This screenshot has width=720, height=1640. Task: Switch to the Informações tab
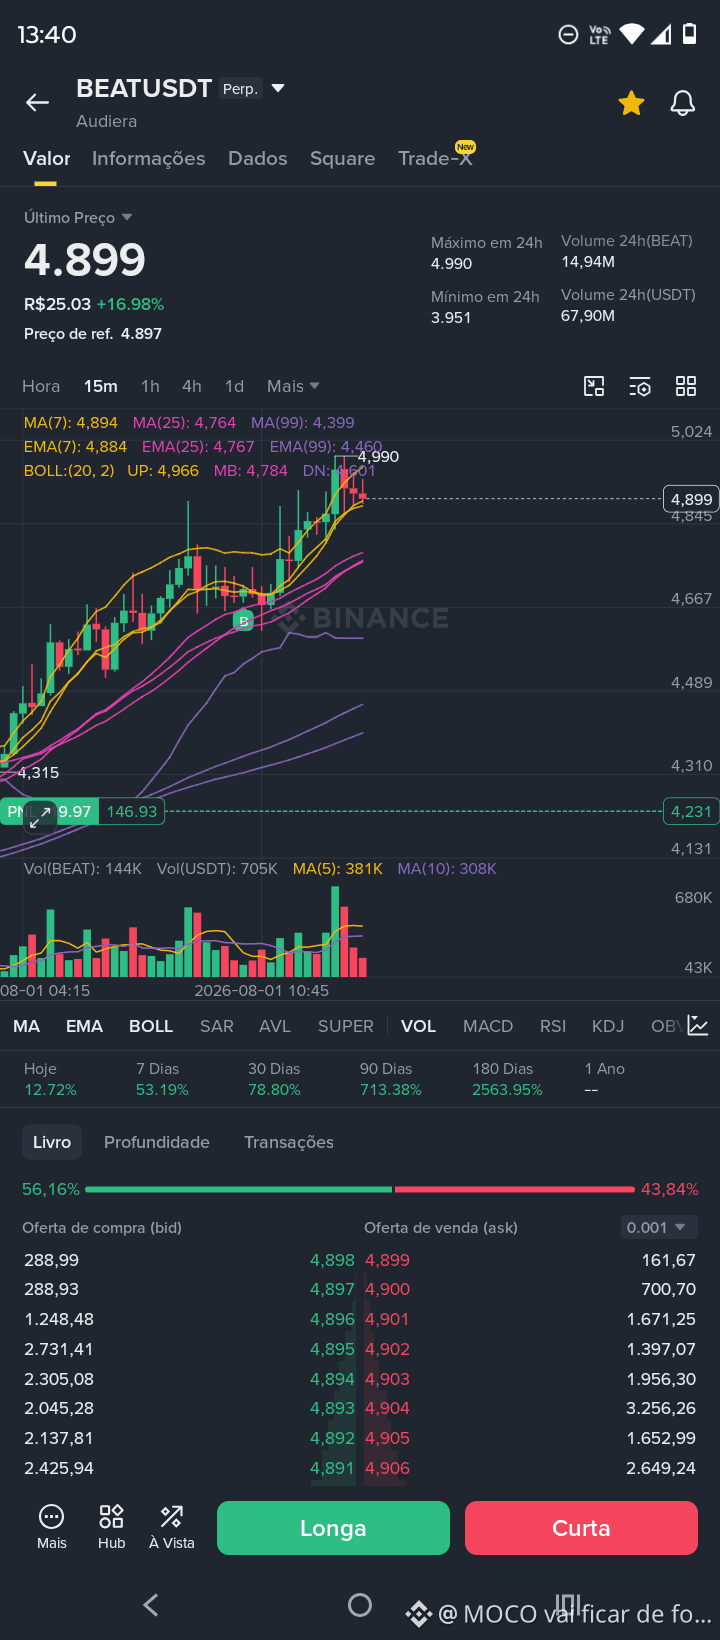click(148, 158)
